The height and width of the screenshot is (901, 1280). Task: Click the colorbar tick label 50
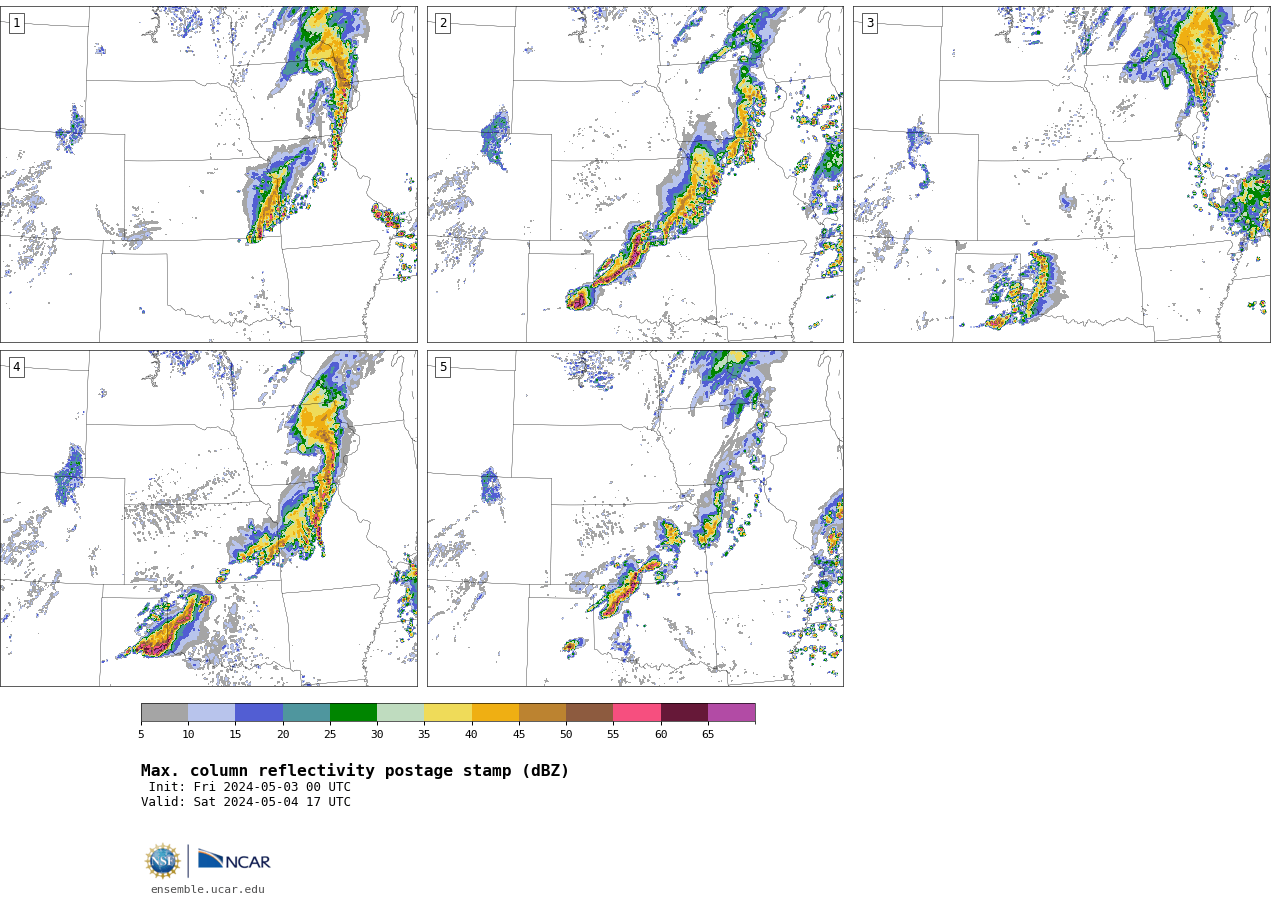click(566, 735)
